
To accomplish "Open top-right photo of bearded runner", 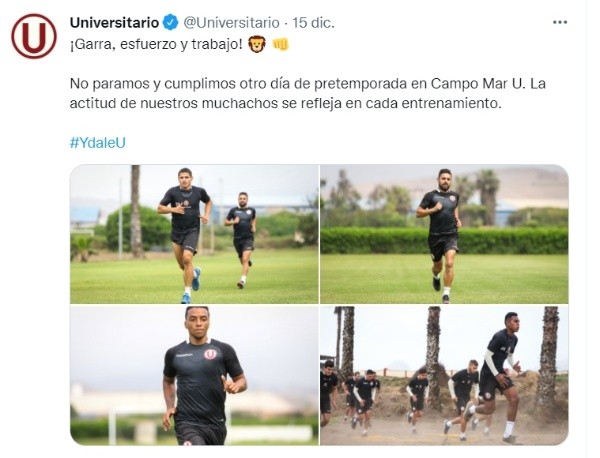I will (x=444, y=234).
